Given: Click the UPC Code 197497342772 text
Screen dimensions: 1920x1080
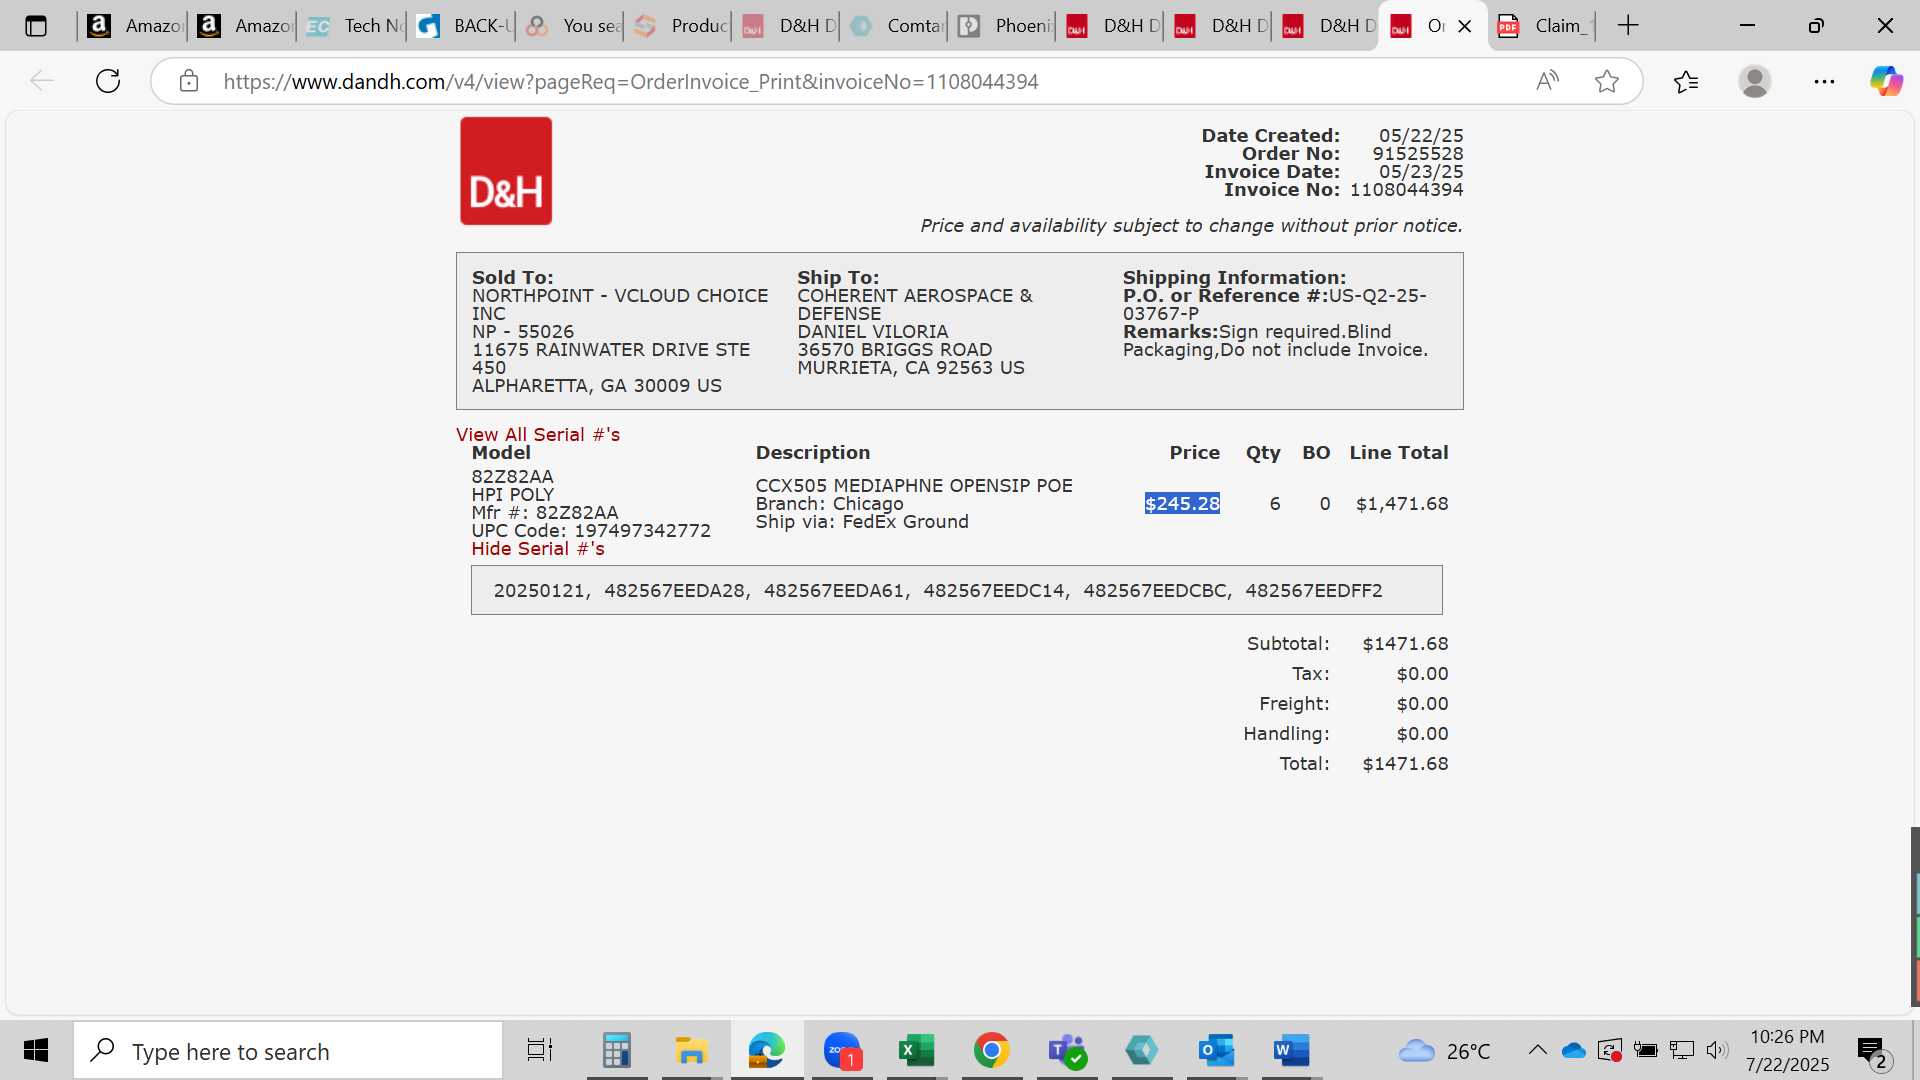Looking at the screenshot, I should pyautogui.click(x=591, y=531).
